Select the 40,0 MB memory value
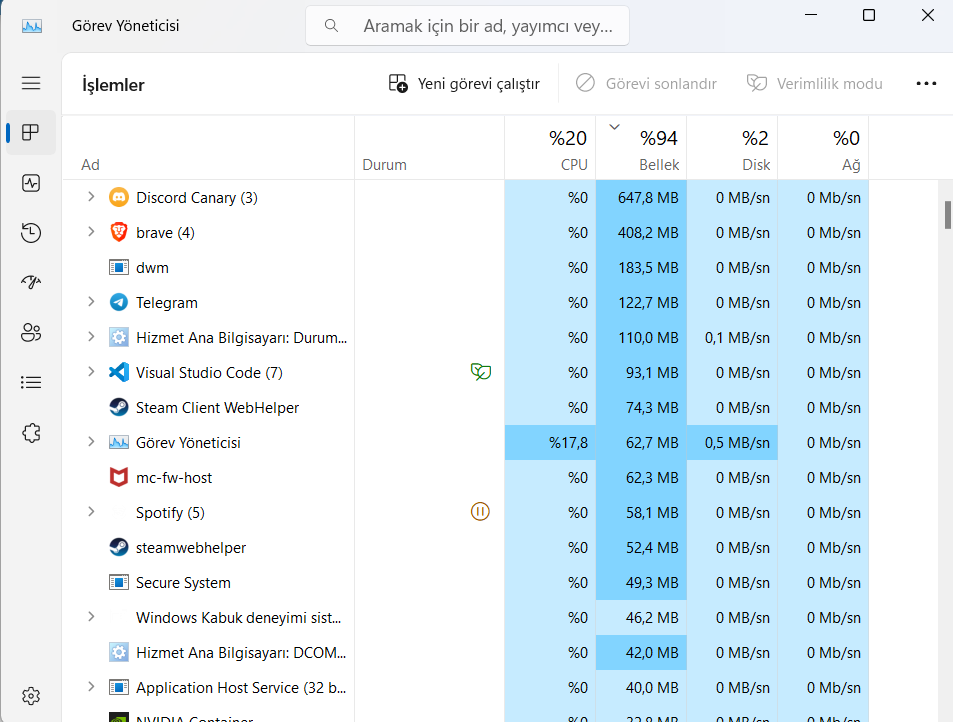 (652, 688)
